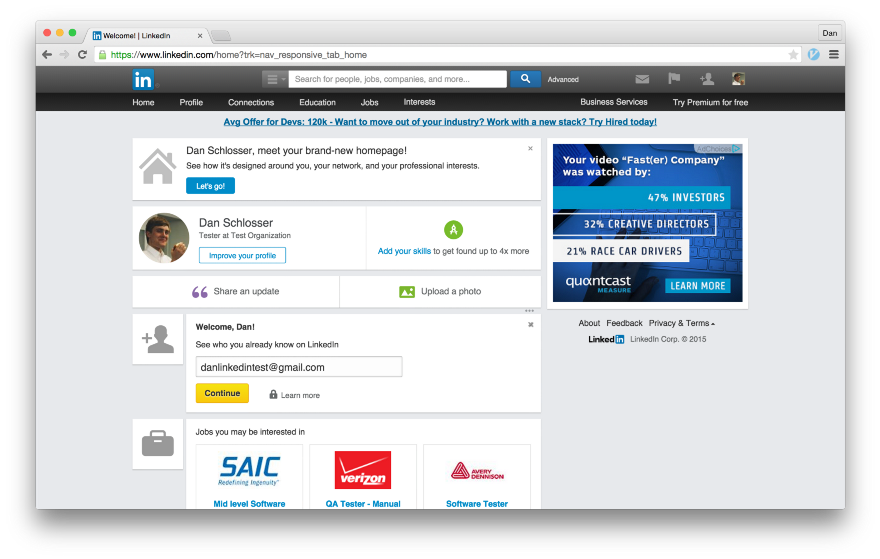
Task: Click the purple quote marks icon
Action: pos(199,292)
